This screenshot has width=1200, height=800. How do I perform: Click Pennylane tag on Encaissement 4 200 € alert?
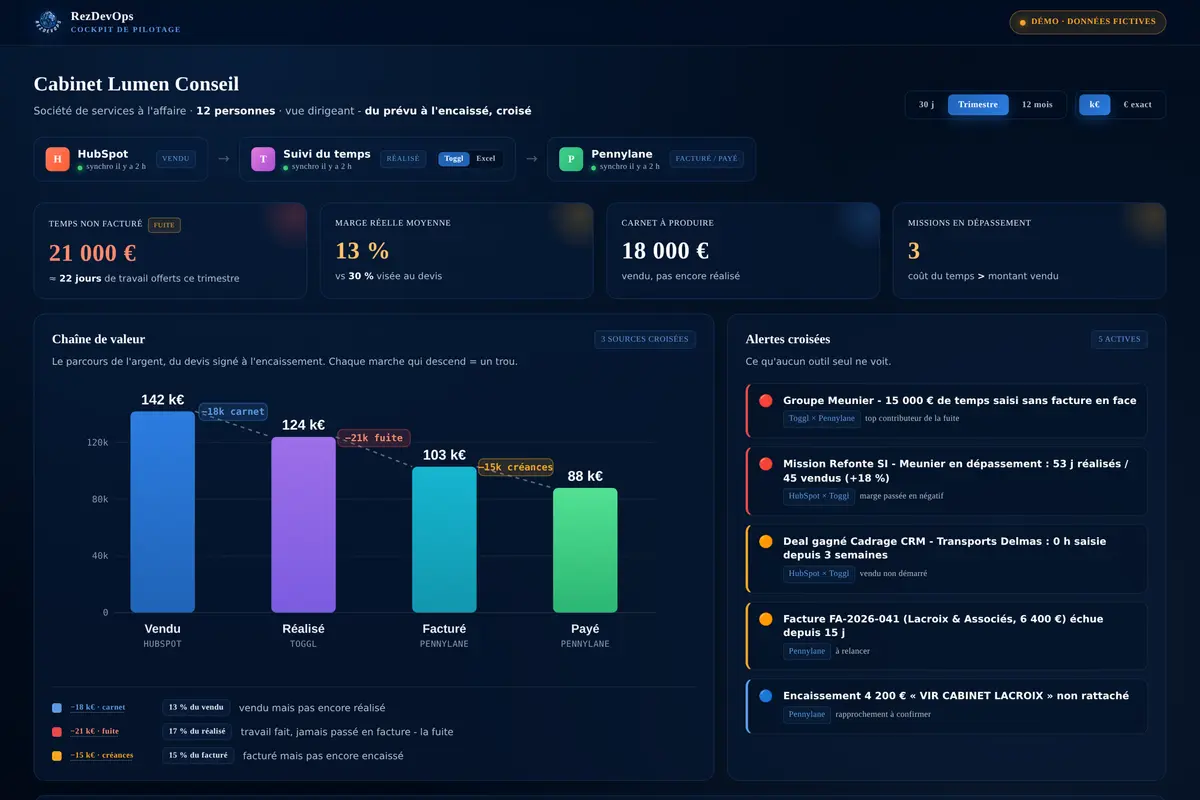pyautogui.click(x=807, y=714)
